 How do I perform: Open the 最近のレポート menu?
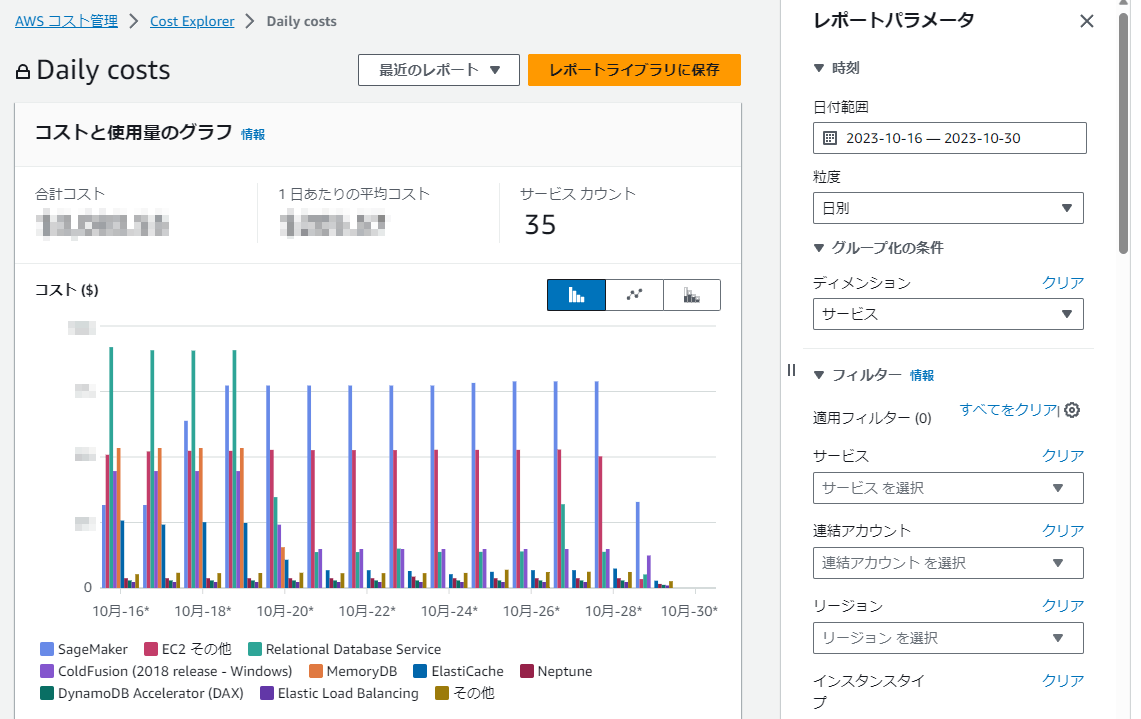438,70
